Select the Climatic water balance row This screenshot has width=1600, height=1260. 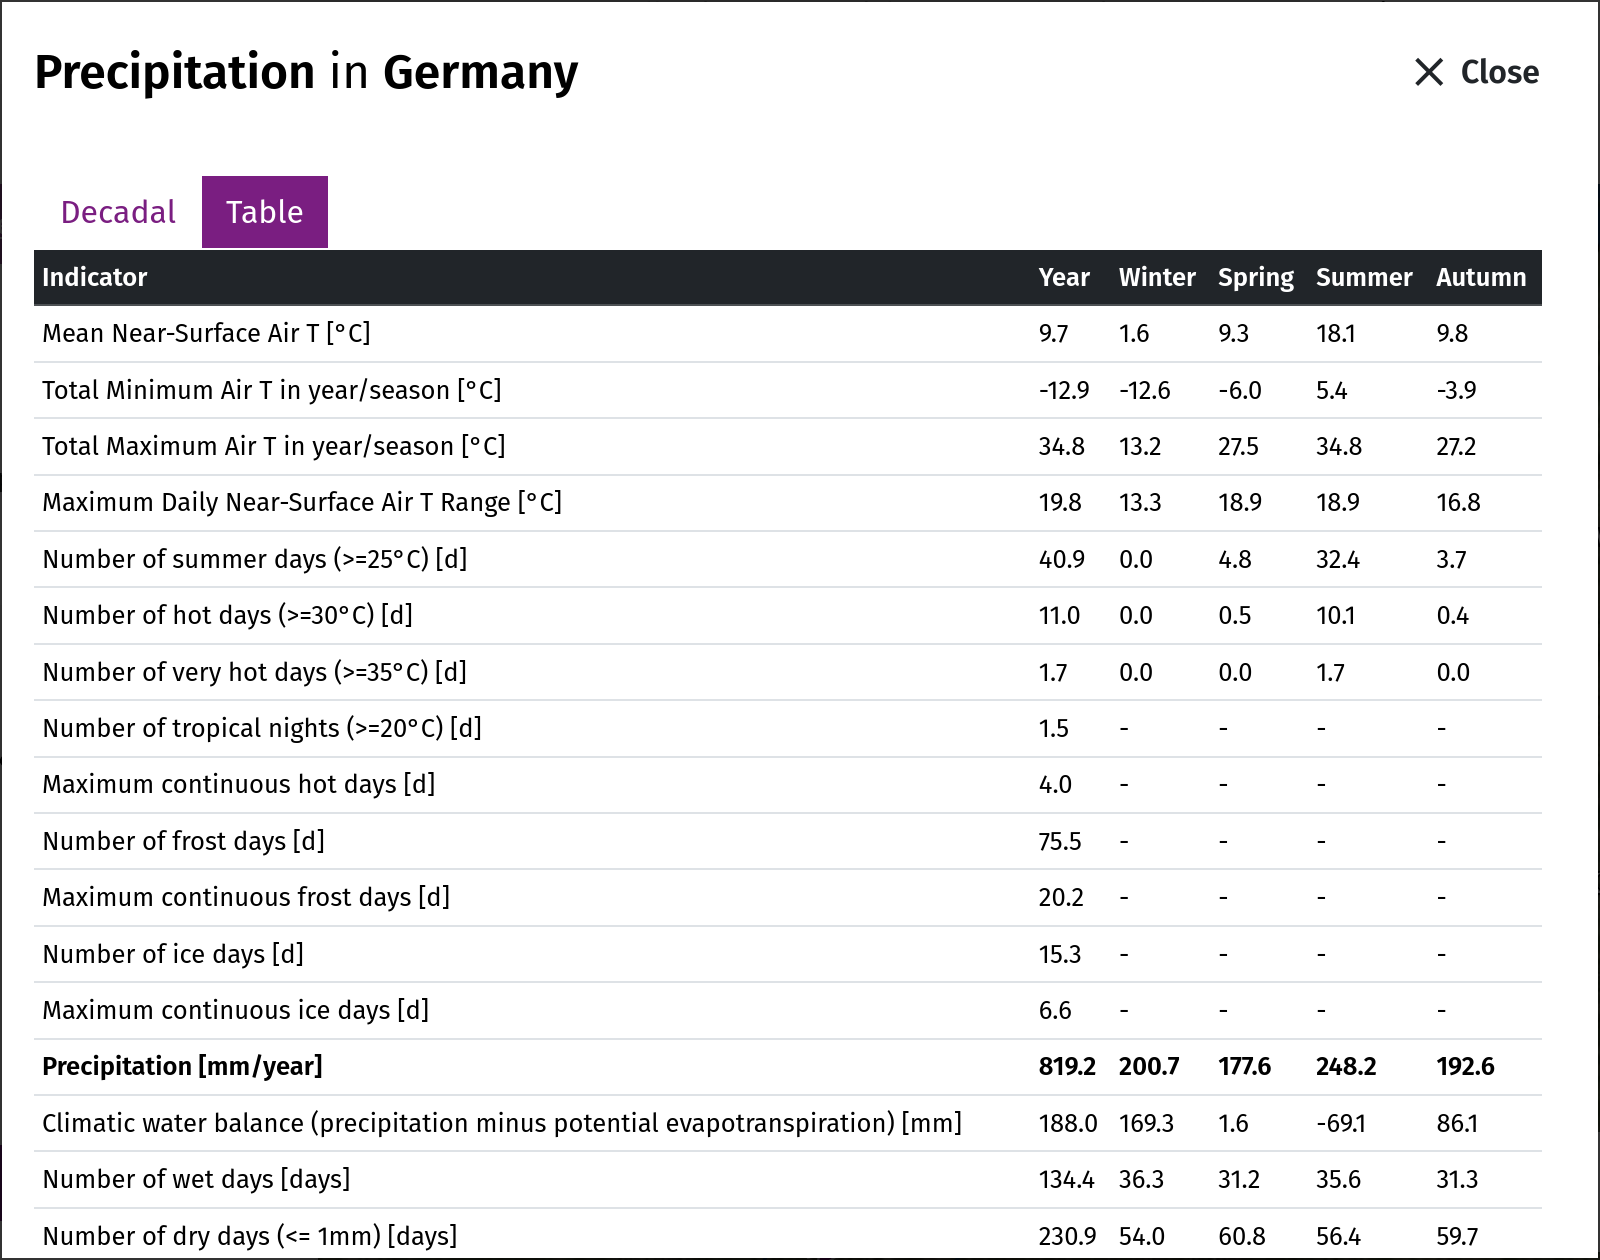788,1123
